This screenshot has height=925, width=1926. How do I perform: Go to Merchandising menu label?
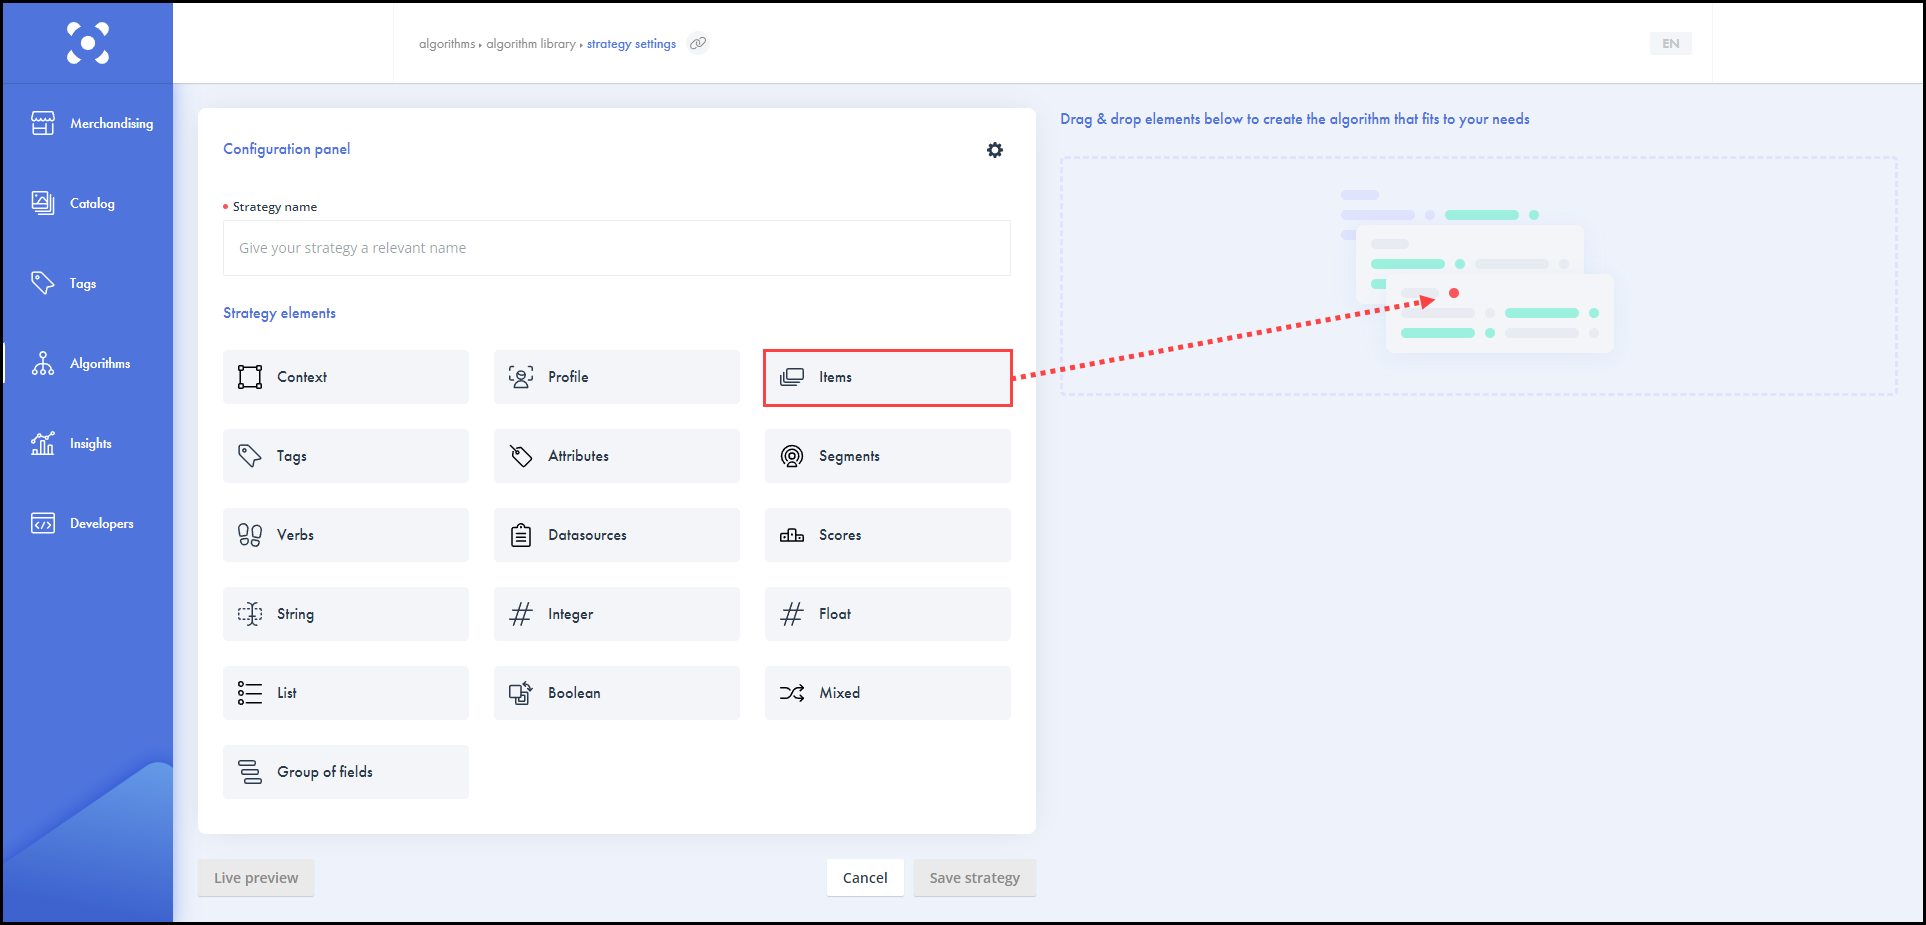[112, 124]
